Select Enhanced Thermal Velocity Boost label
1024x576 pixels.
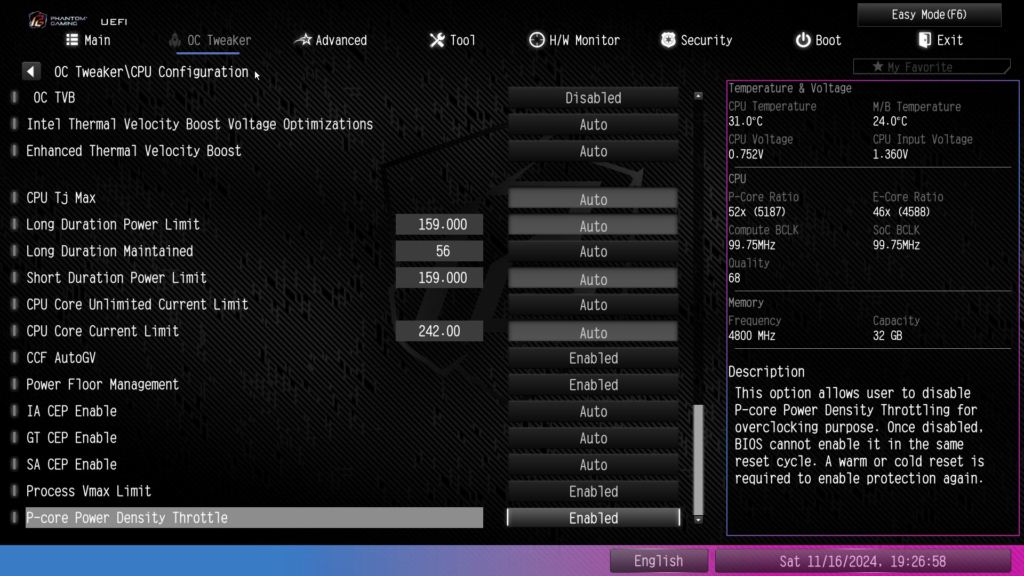134,151
